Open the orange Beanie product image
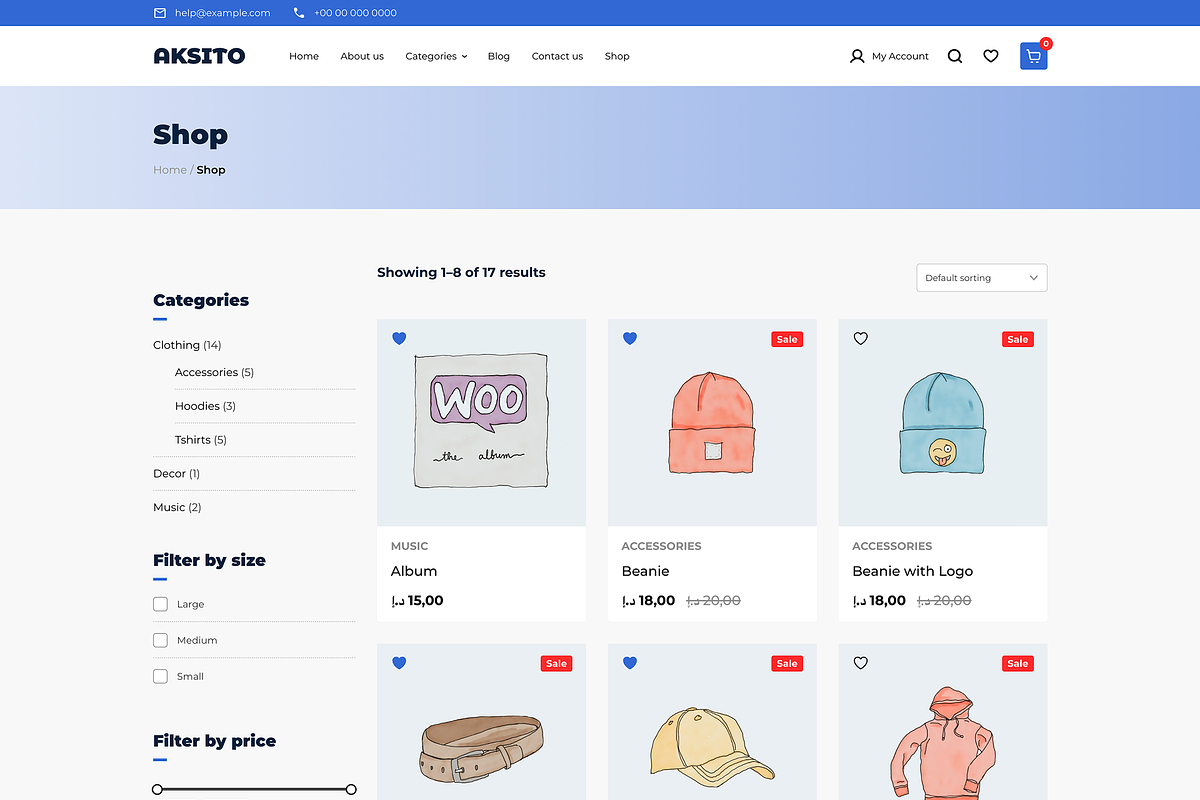Viewport: 1200px width, 800px height. click(712, 422)
